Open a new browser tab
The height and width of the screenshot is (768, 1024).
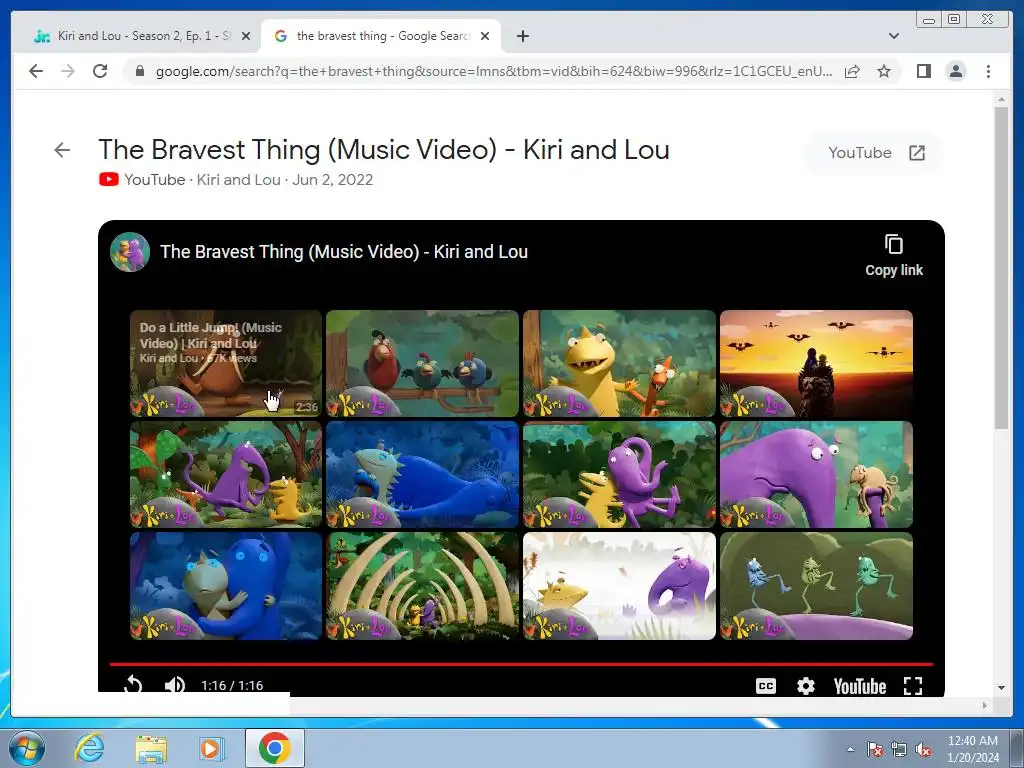click(x=522, y=36)
